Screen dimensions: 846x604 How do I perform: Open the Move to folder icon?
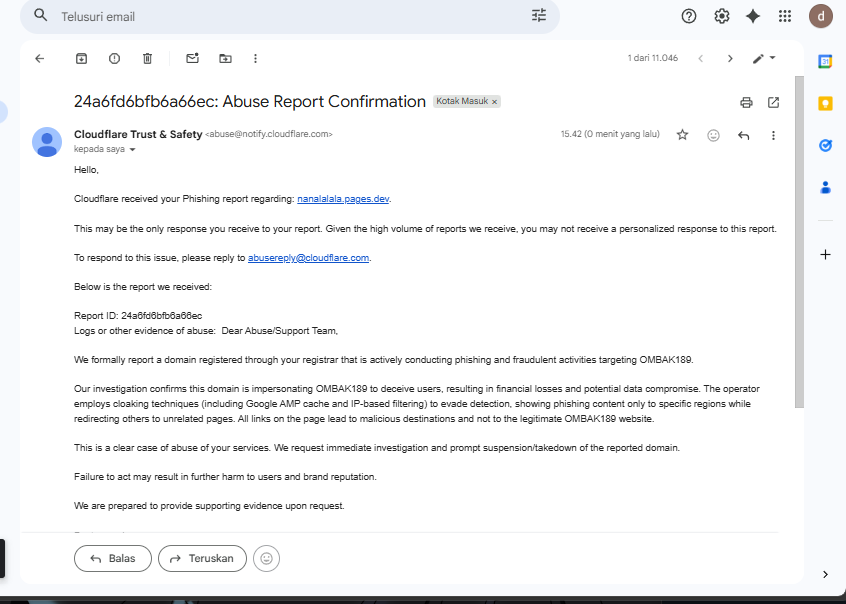(226, 58)
